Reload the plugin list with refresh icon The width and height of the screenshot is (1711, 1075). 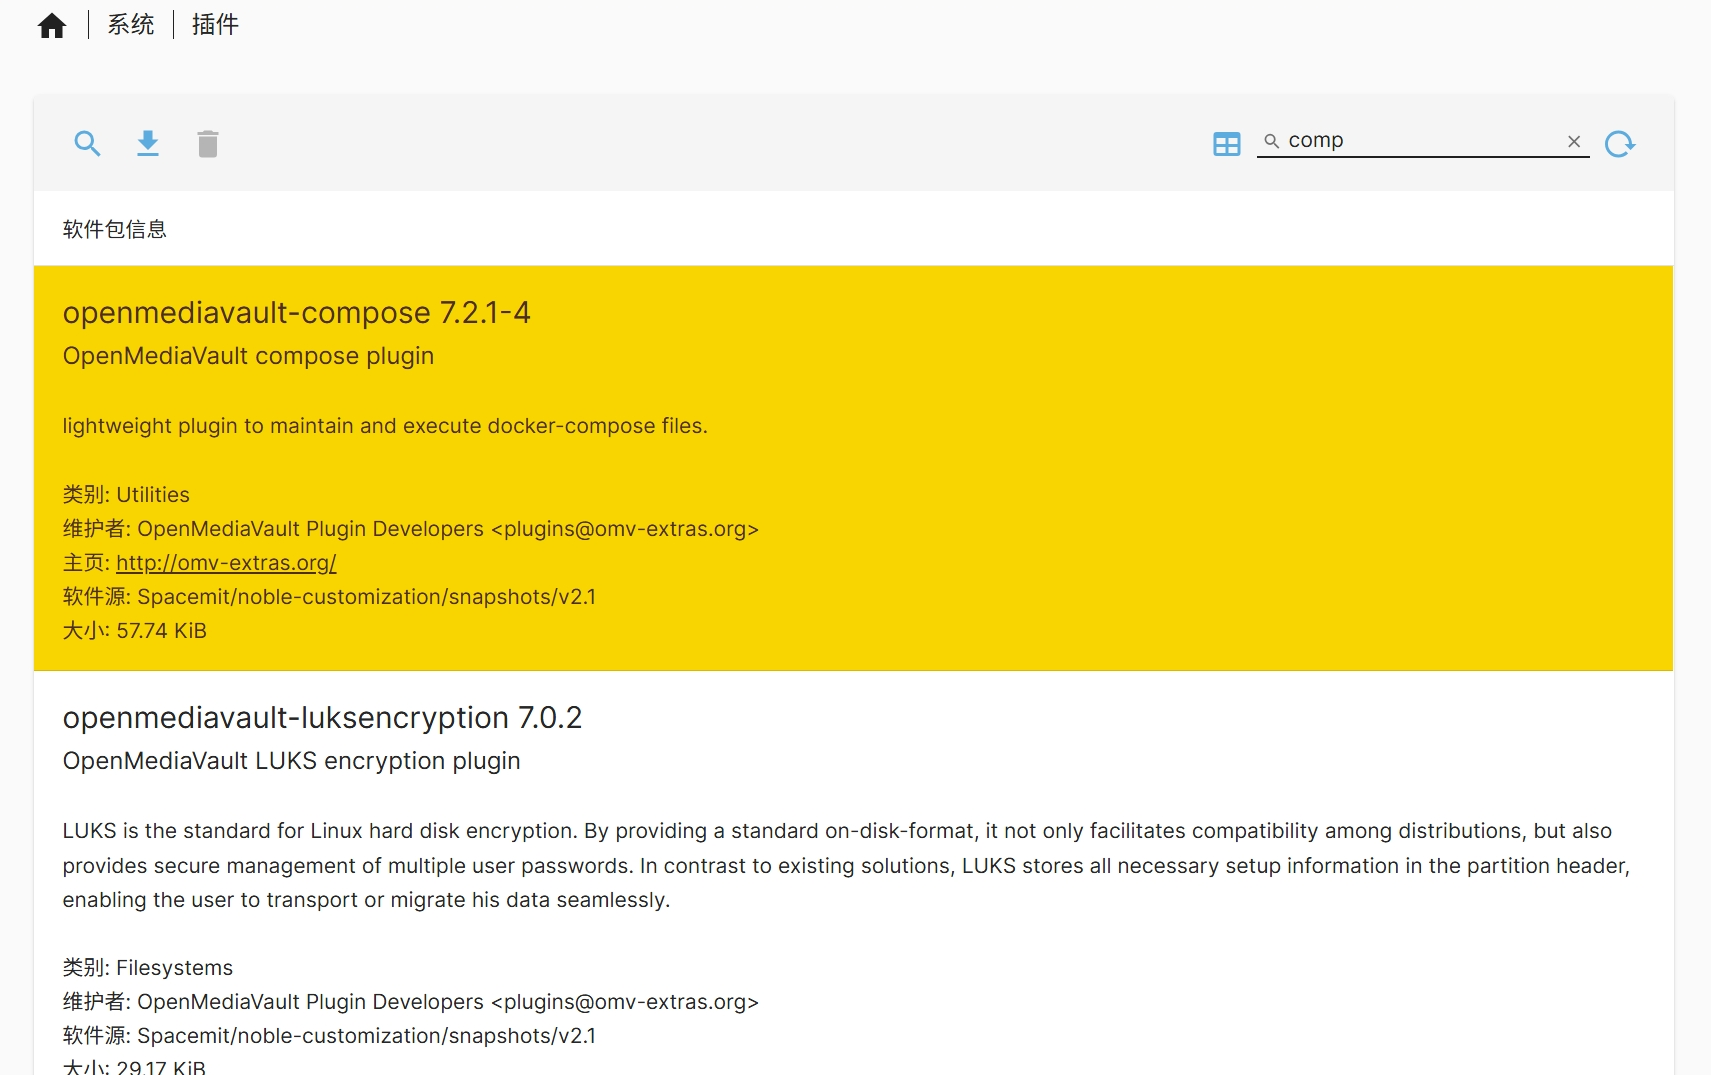(x=1620, y=144)
